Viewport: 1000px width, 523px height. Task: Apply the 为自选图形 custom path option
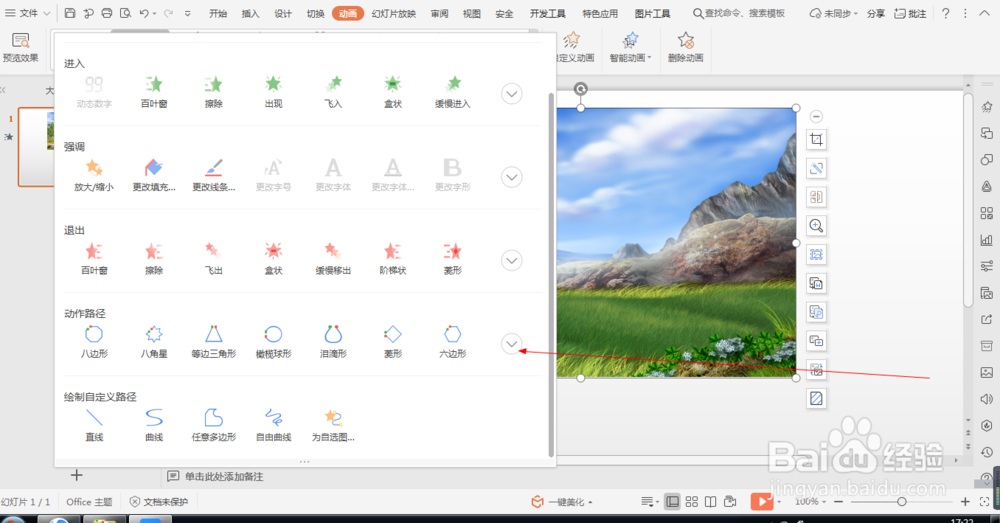point(333,426)
